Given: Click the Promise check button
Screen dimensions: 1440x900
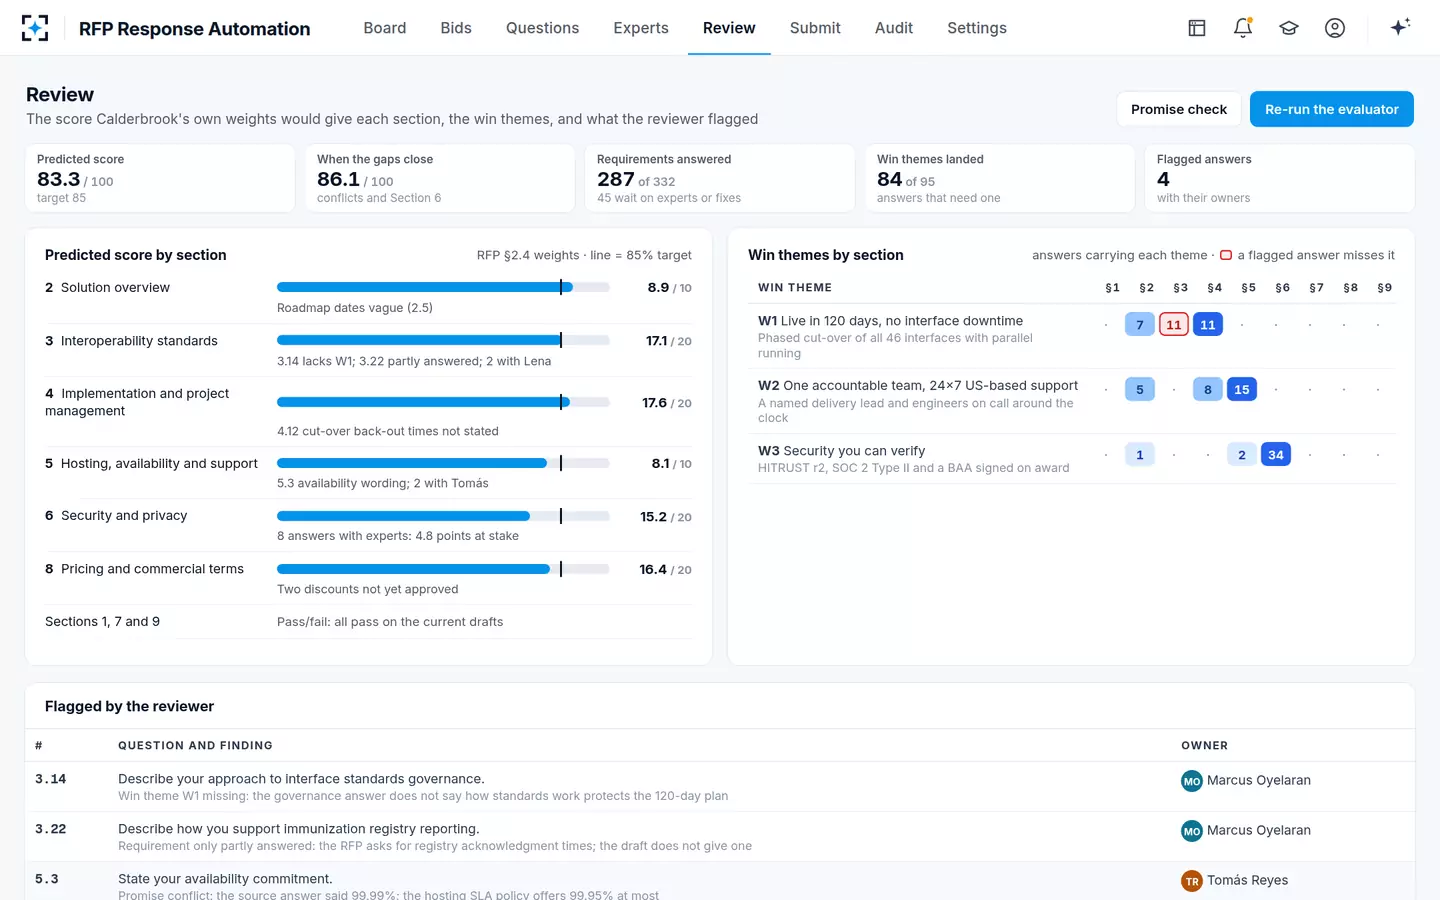Looking at the screenshot, I should pos(1179,109).
